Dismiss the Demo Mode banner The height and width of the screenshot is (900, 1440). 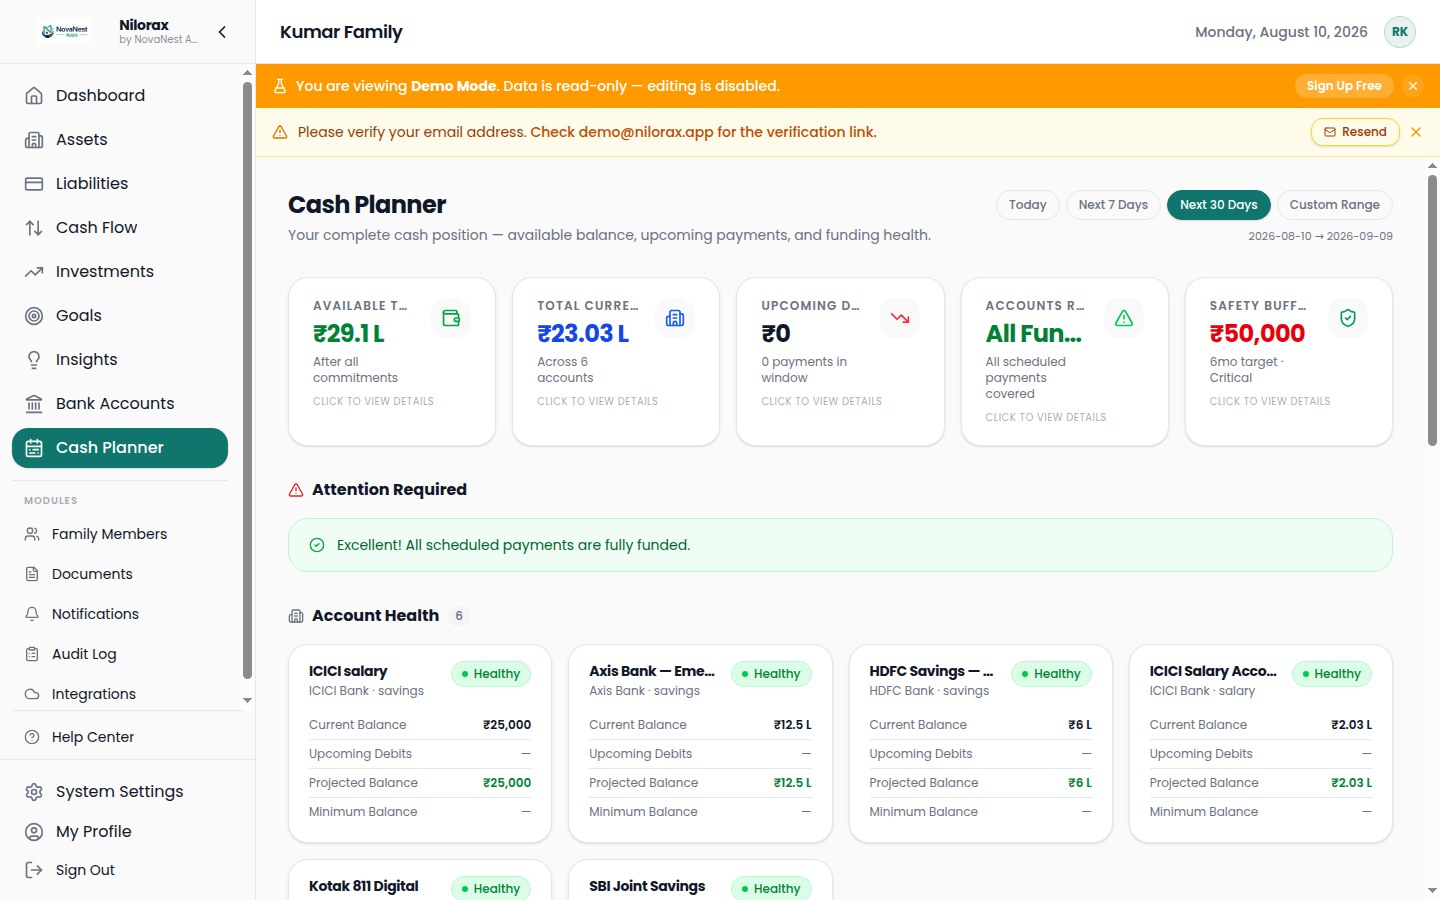1413,86
